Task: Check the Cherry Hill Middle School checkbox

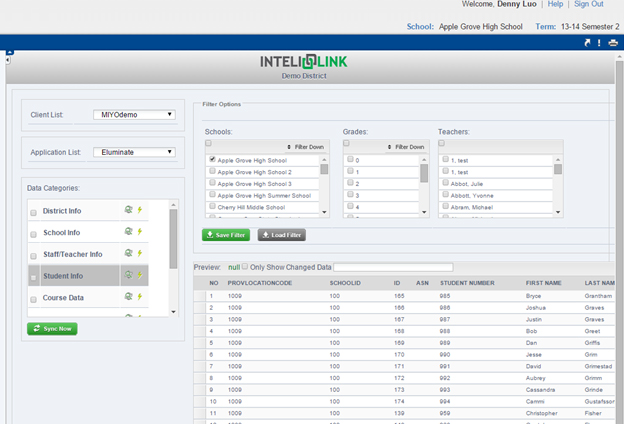Action: (212, 206)
